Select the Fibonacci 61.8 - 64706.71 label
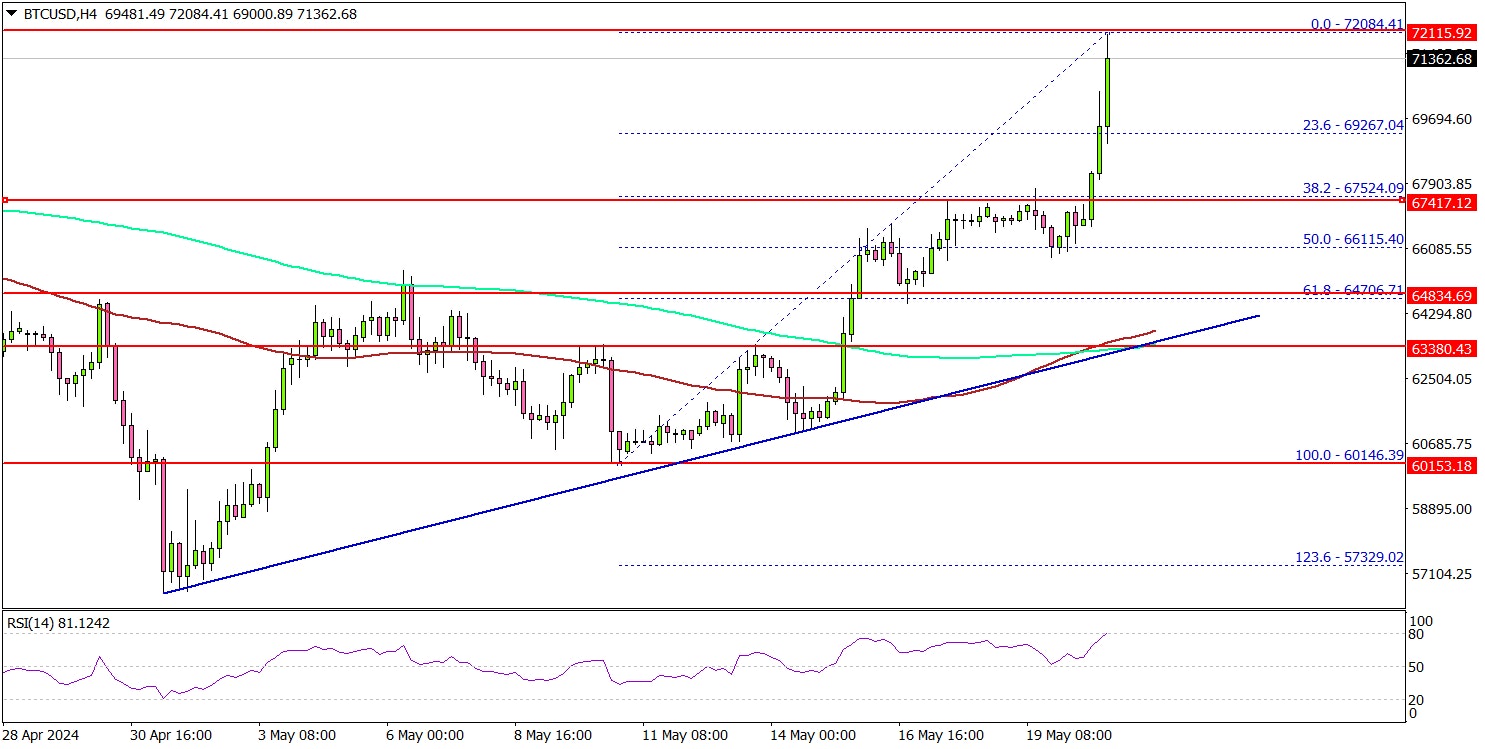The image size is (1485, 749). click(1352, 289)
